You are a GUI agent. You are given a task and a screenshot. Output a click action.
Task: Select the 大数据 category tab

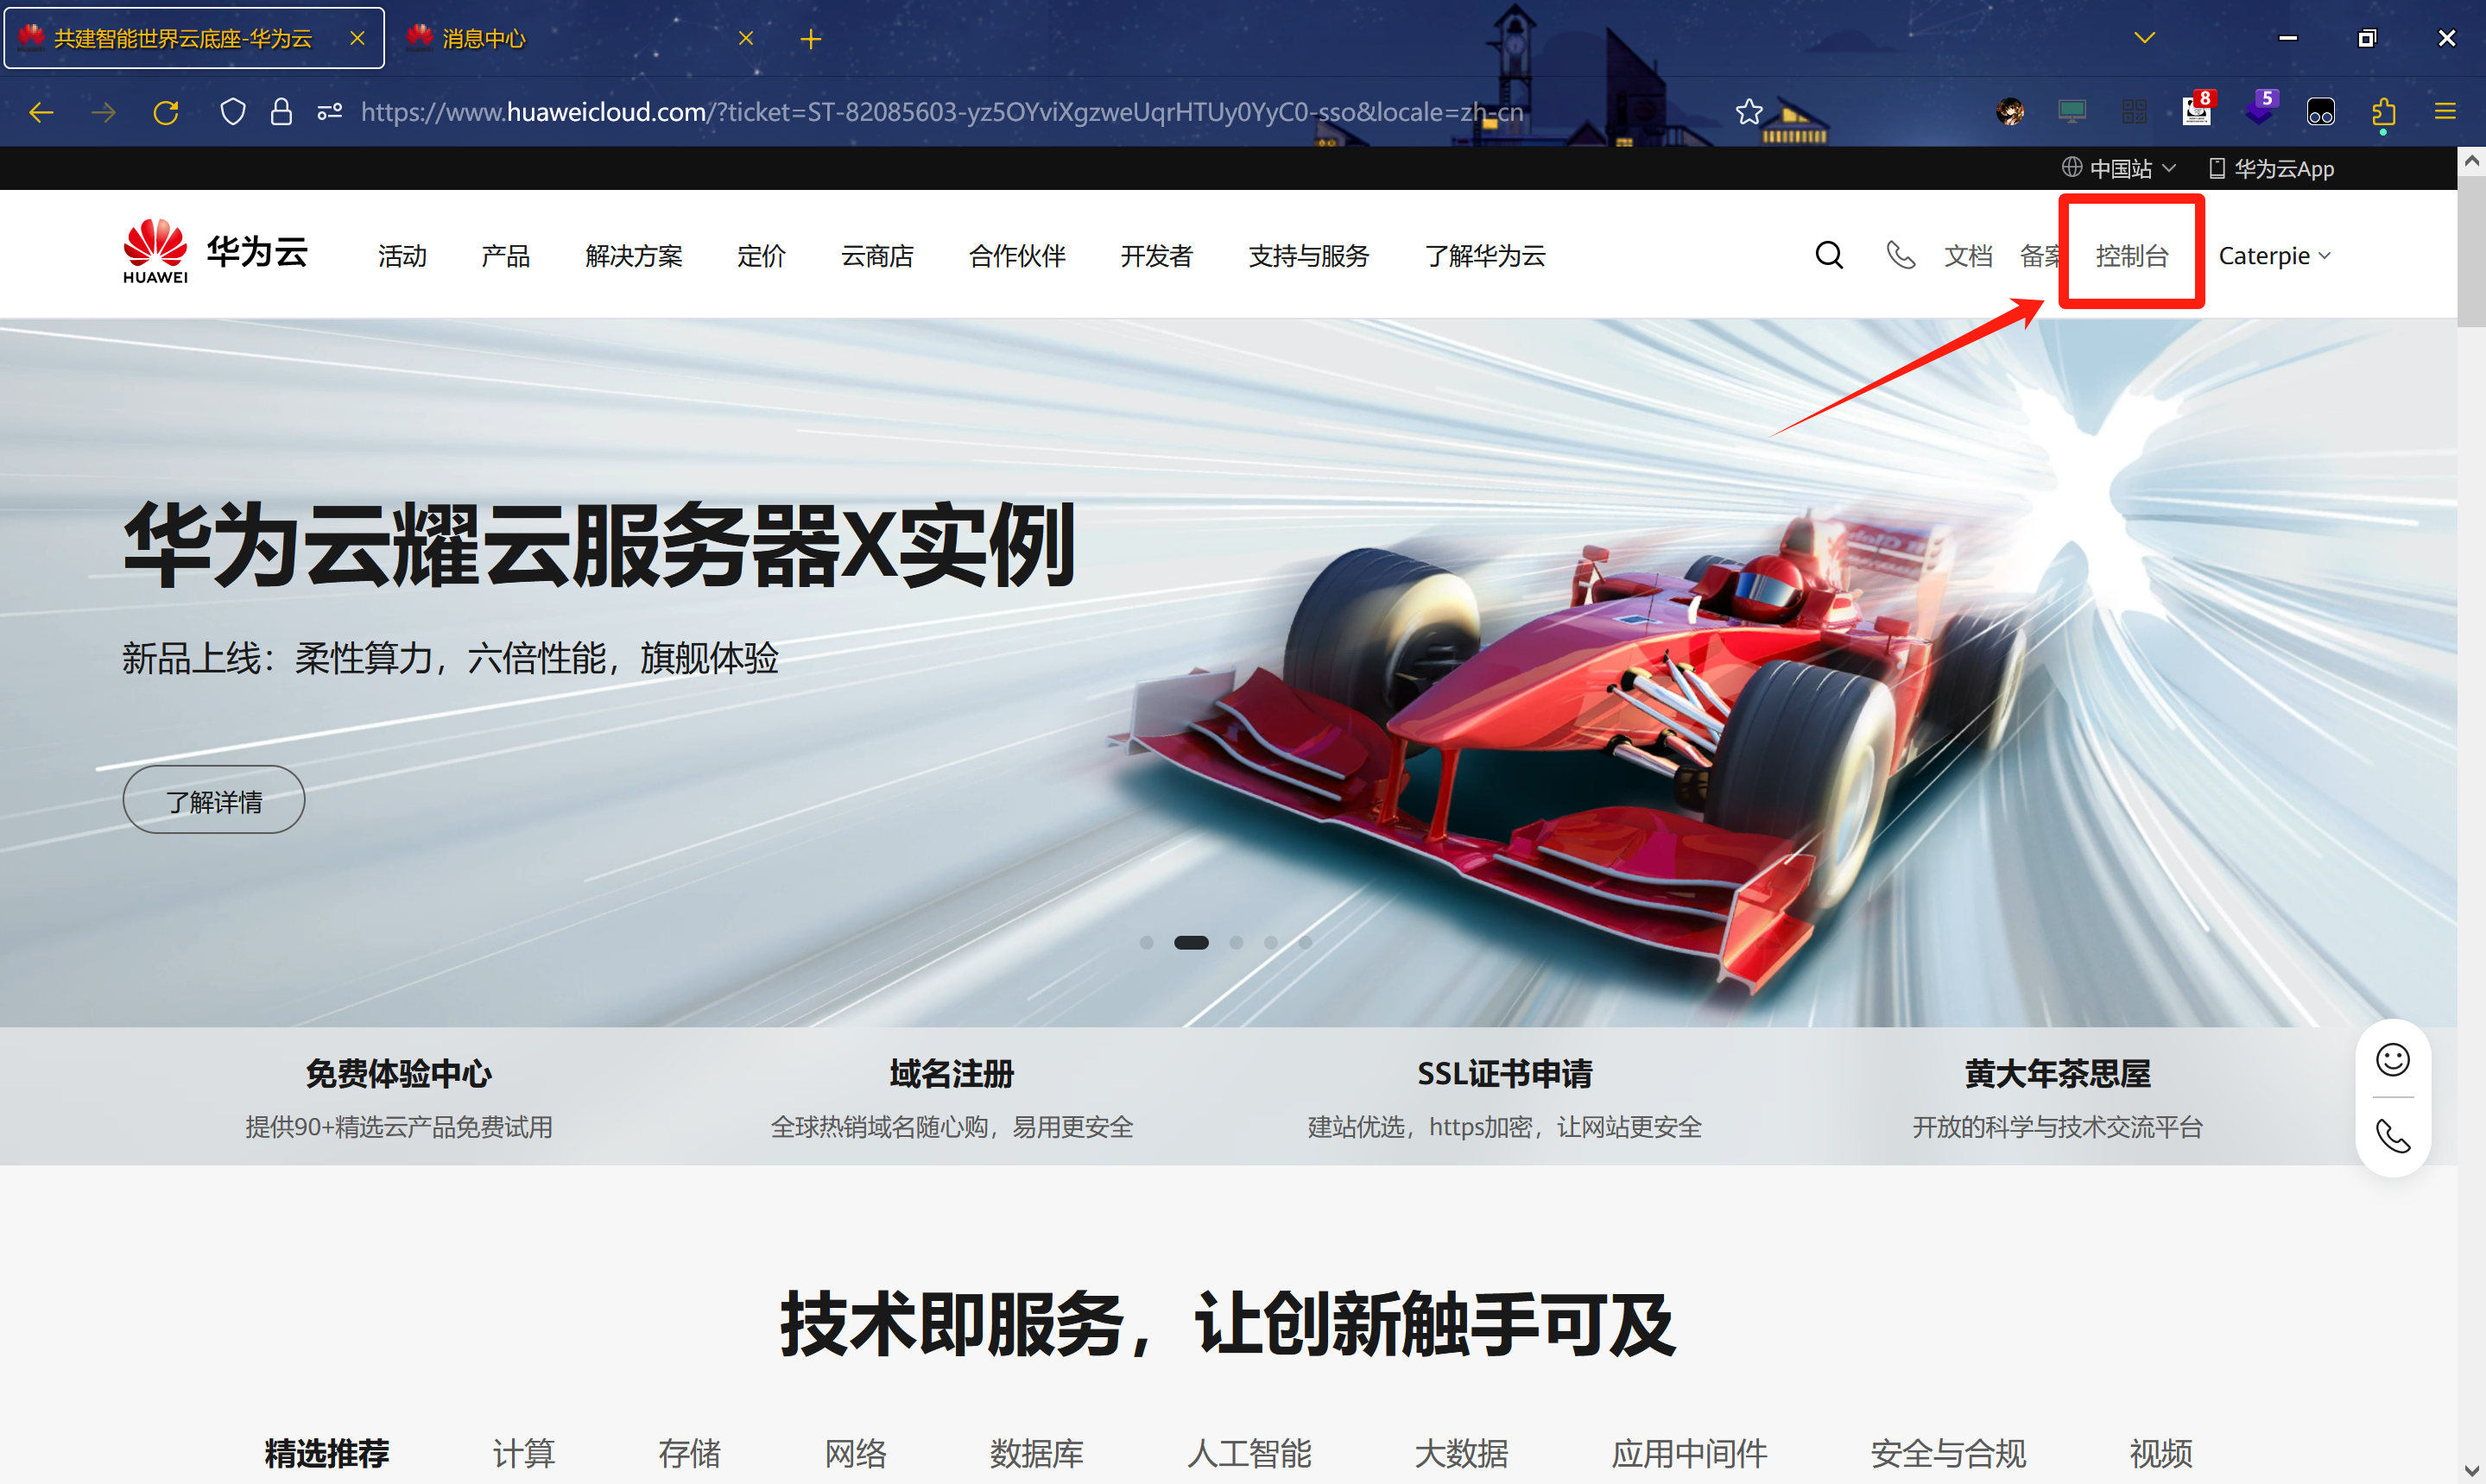pyautogui.click(x=1461, y=1453)
